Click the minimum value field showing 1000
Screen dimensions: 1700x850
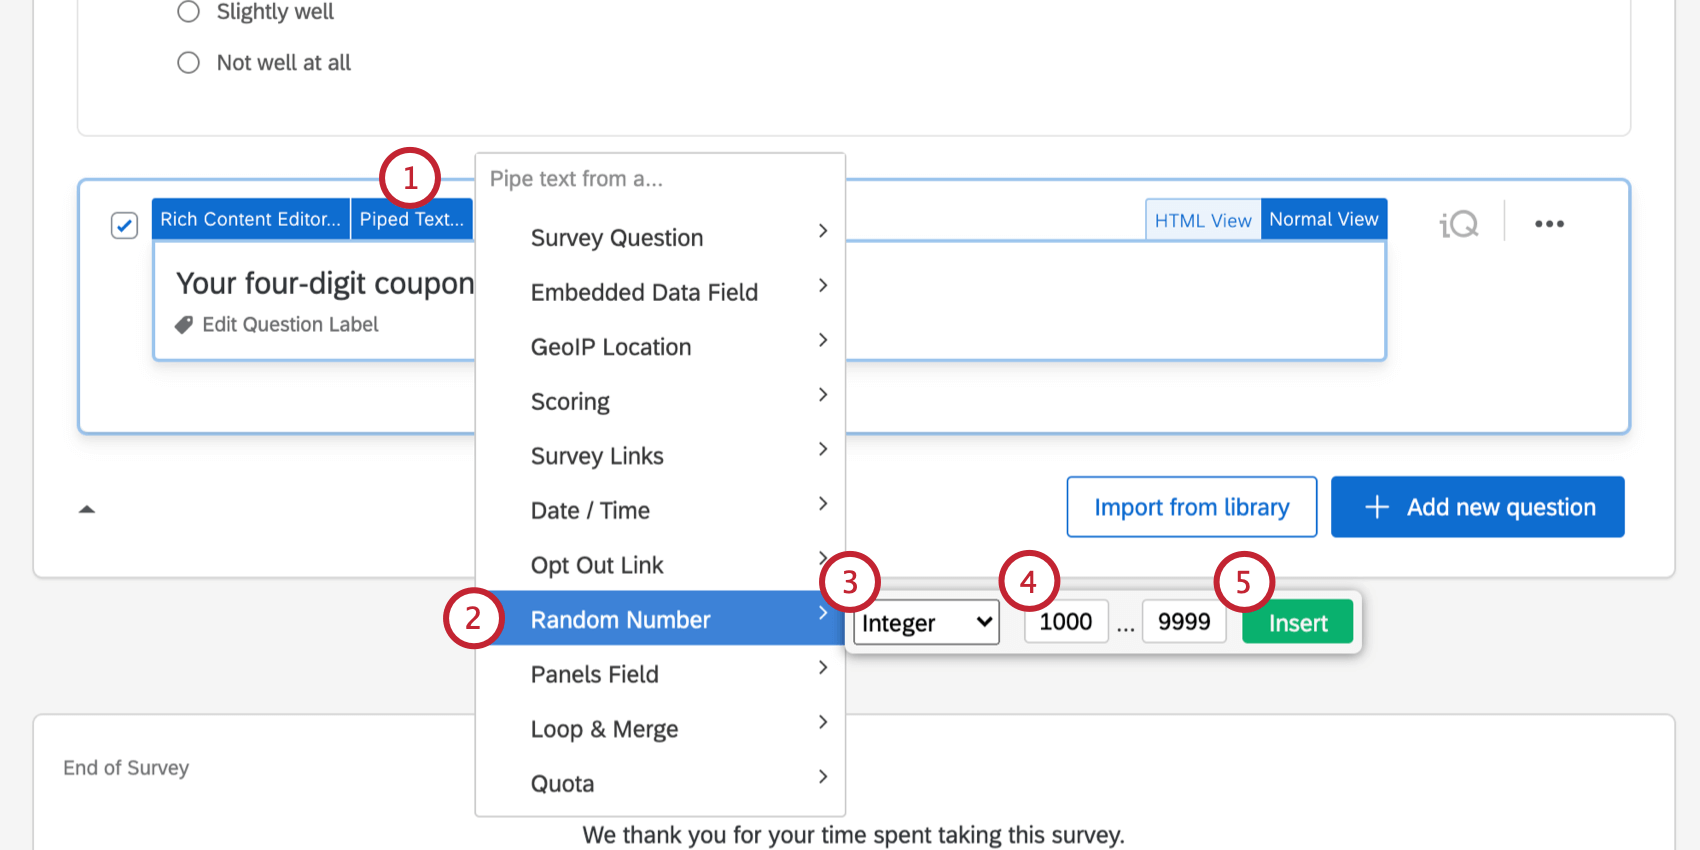(x=1066, y=622)
